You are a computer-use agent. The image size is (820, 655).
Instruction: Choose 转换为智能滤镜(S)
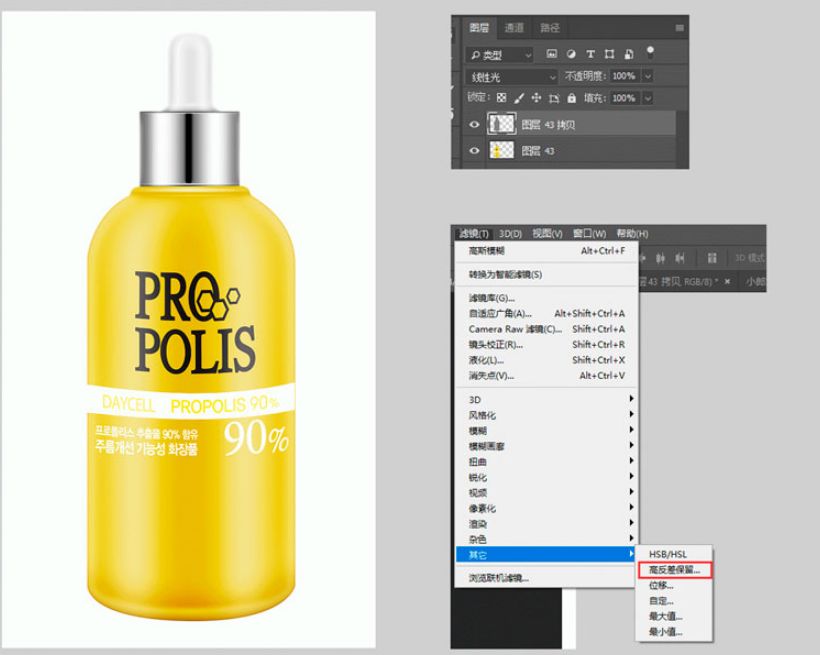tap(546, 275)
